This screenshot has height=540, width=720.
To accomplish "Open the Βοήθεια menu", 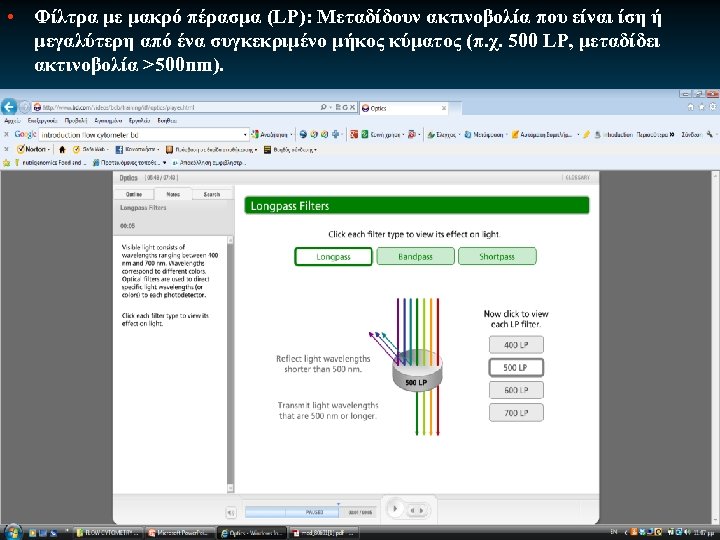I will (167, 121).
